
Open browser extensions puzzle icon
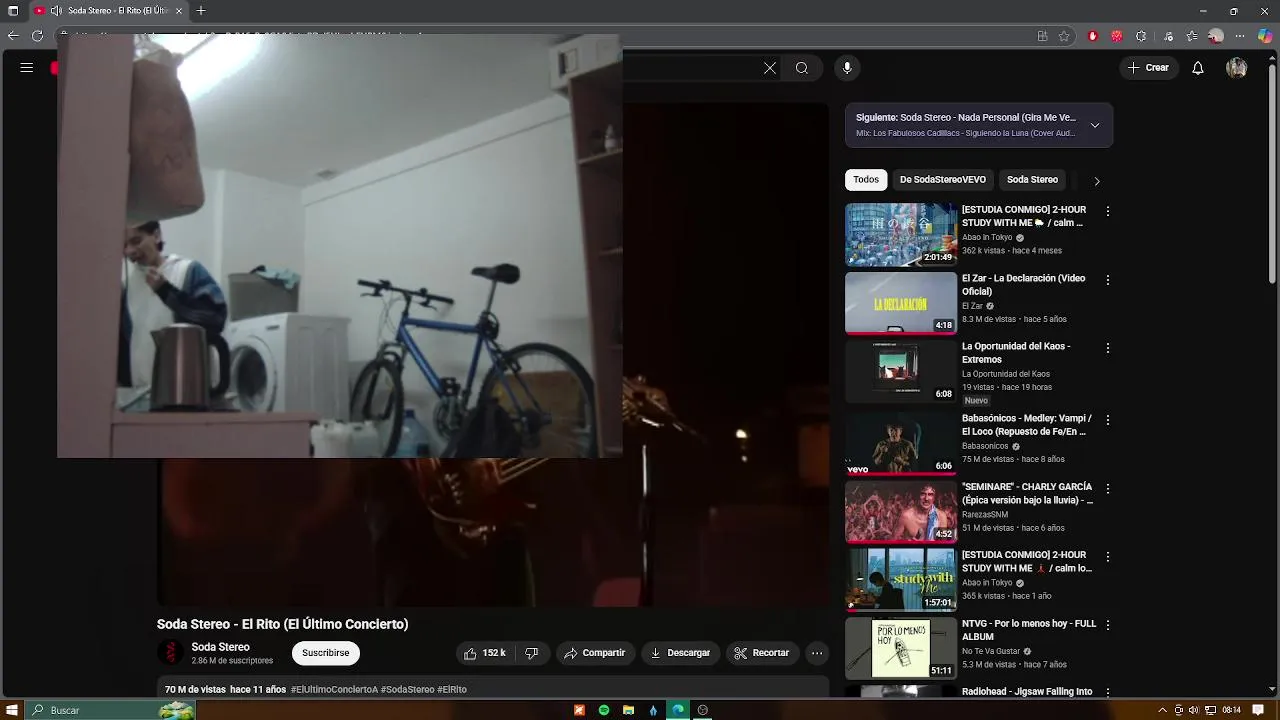pyautogui.click(x=1140, y=36)
